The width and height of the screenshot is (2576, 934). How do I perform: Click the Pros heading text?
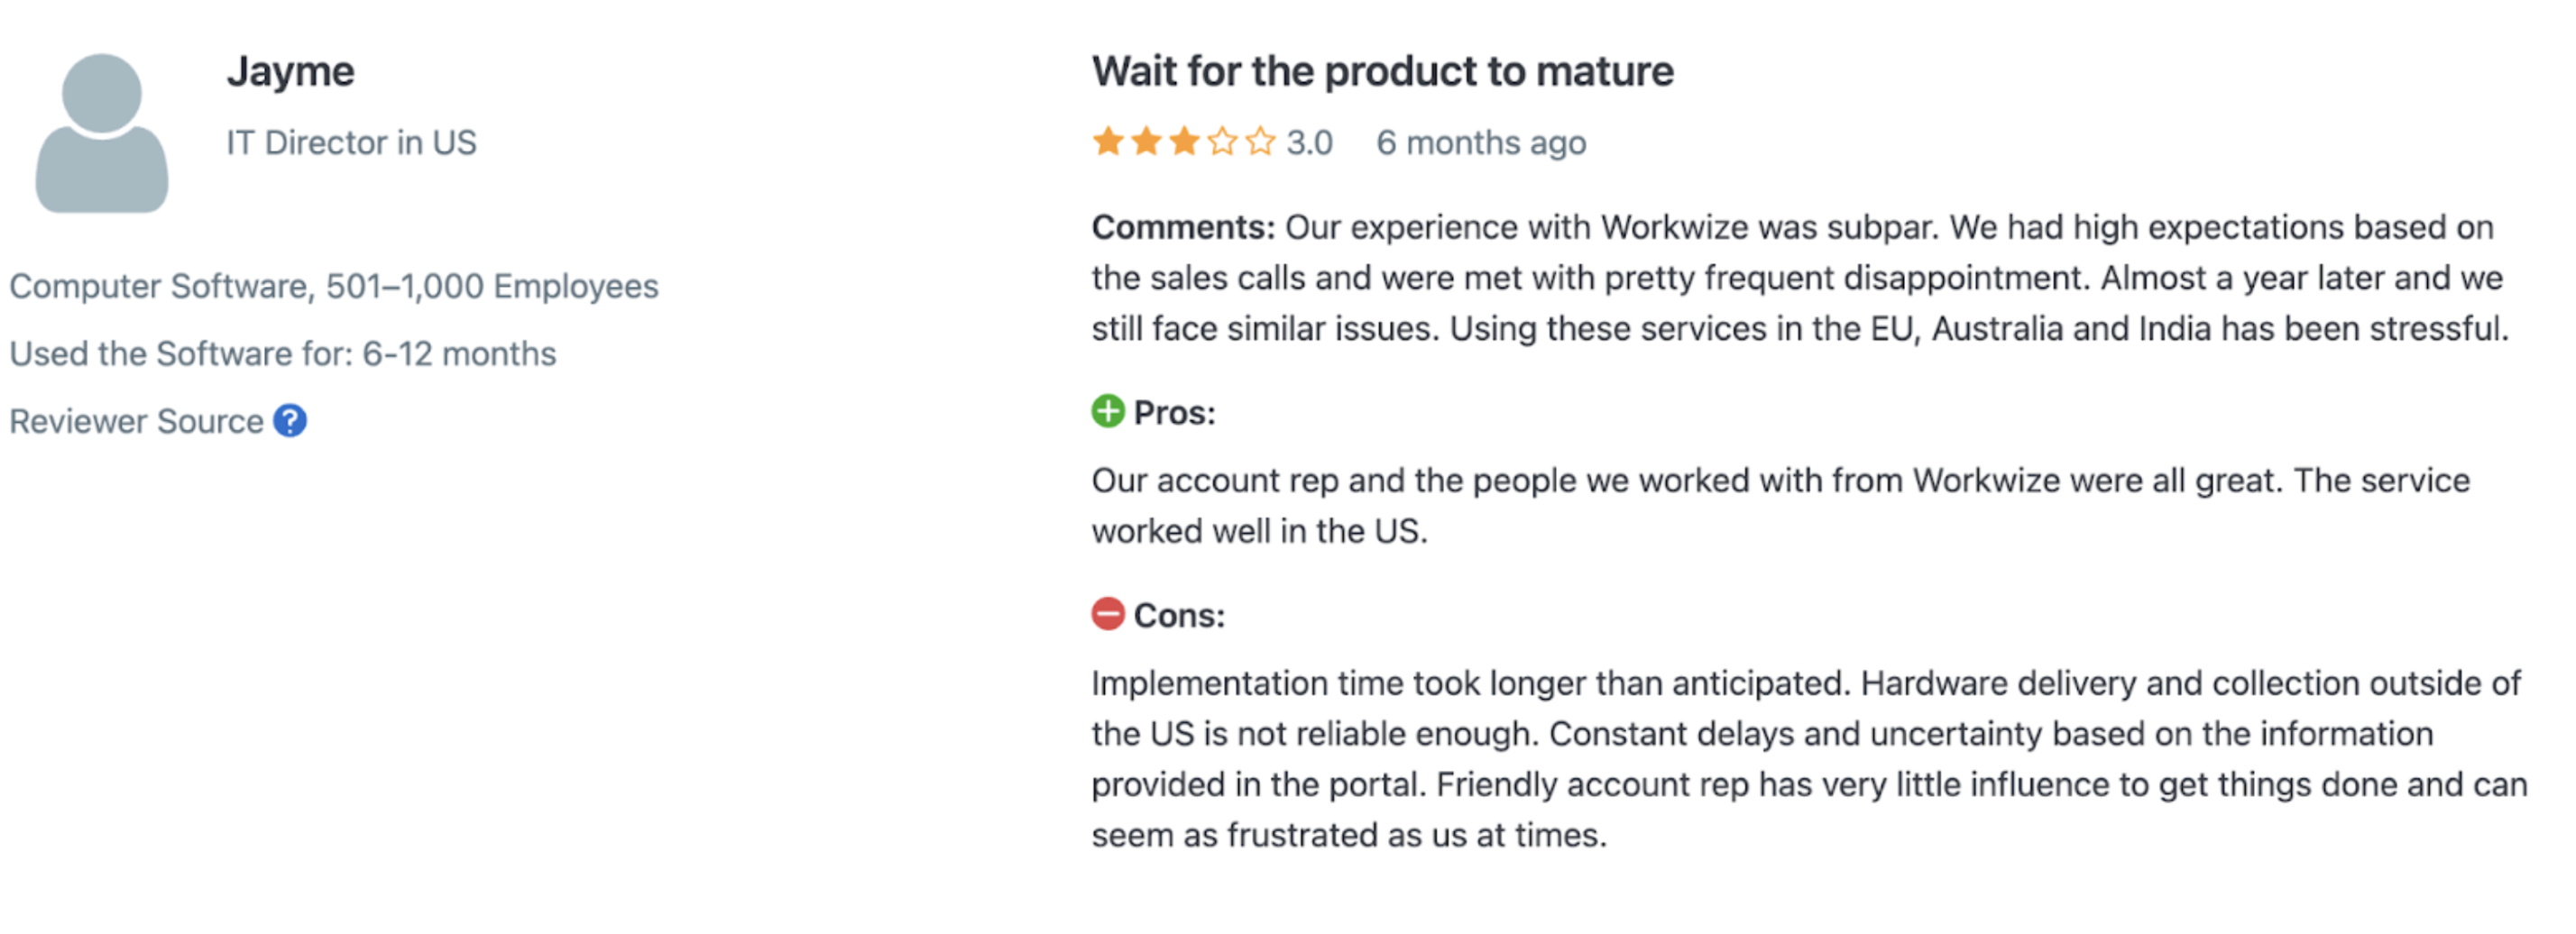click(1174, 413)
